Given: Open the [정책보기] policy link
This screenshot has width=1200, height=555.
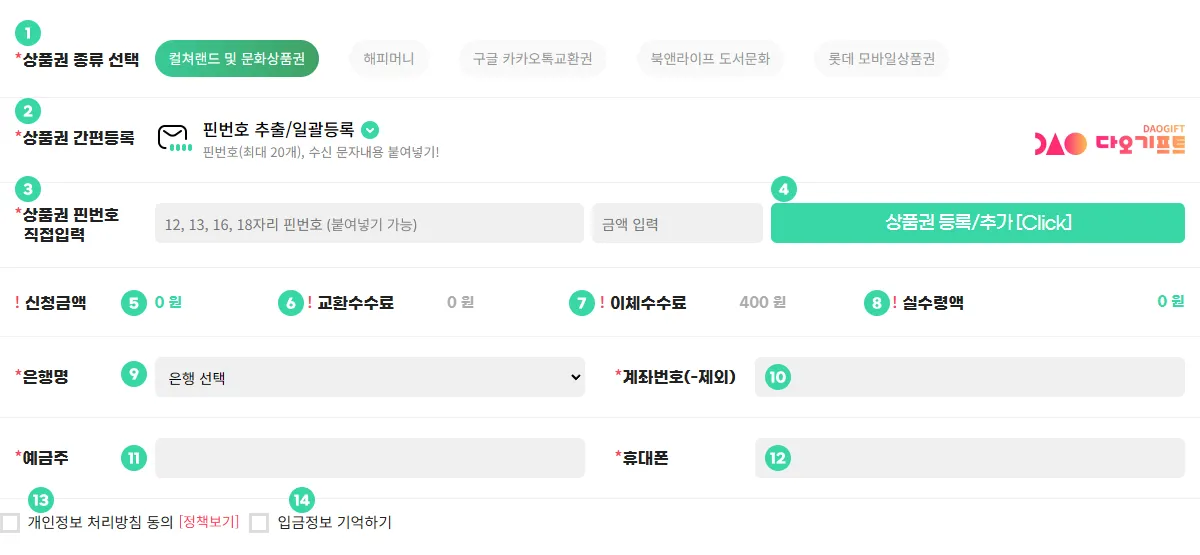Looking at the screenshot, I should coord(208,523).
